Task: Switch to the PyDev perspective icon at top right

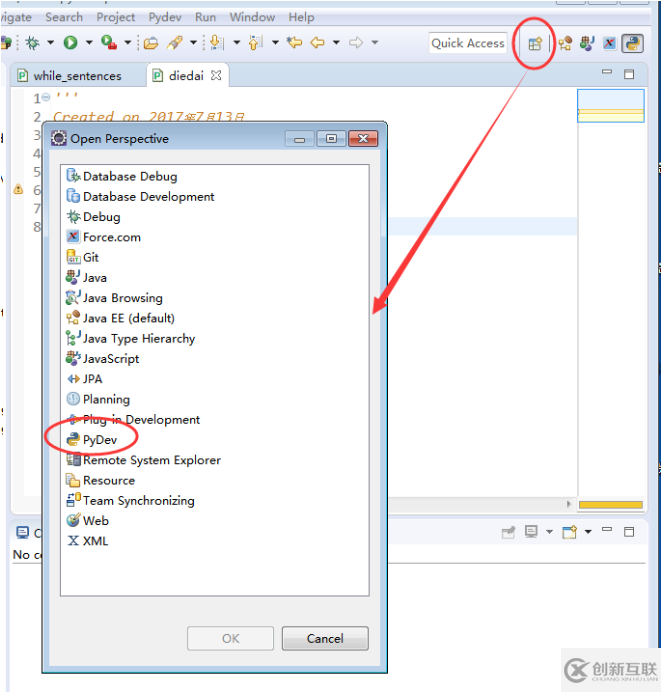Action: click(x=632, y=43)
